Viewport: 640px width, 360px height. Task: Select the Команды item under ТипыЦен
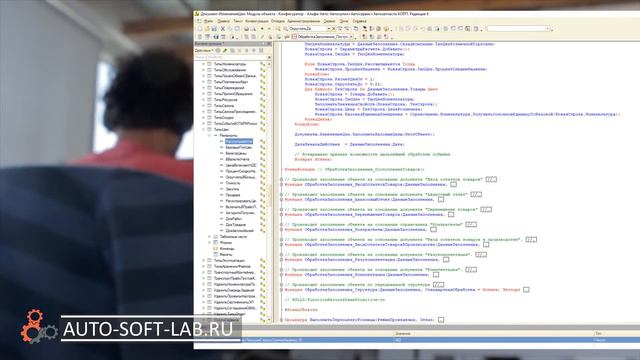pyautogui.click(x=227, y=248)
